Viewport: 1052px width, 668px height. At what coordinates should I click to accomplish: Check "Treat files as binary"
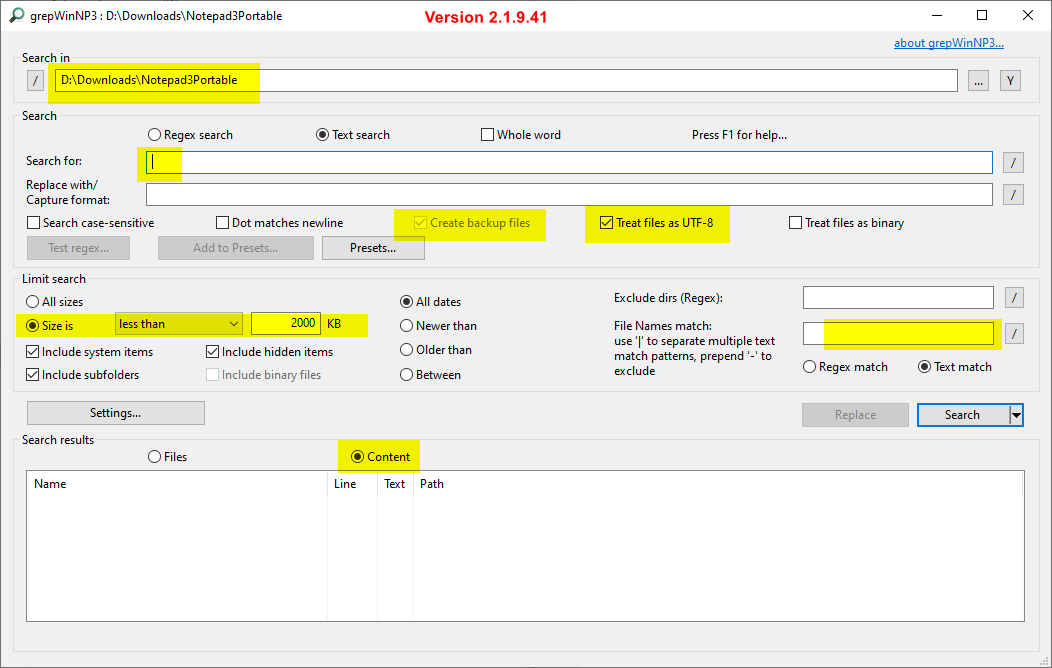coord(796,222)
